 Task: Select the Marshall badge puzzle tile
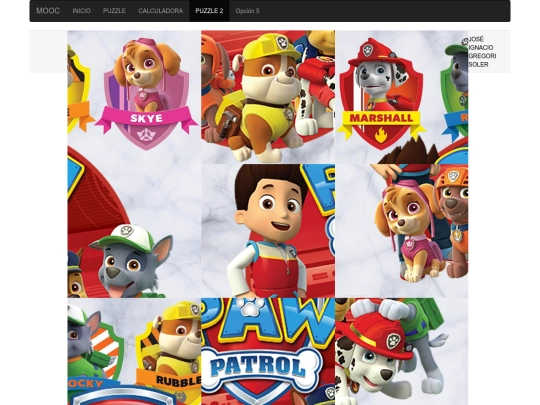click(402, 97)
